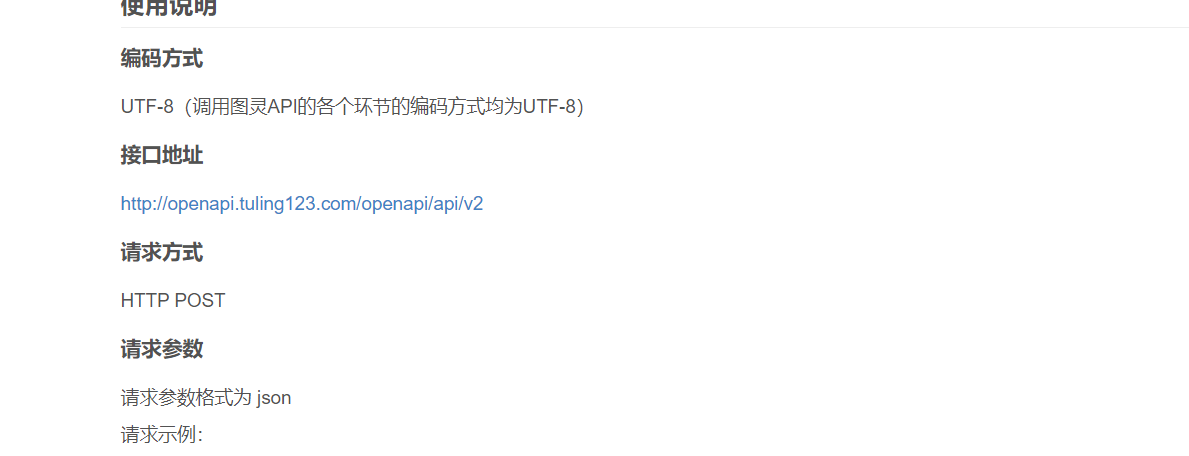This screenshot has width=1189, height=456.
Task: Click 请求参数格式为 text before json
Action: [187, 398]
